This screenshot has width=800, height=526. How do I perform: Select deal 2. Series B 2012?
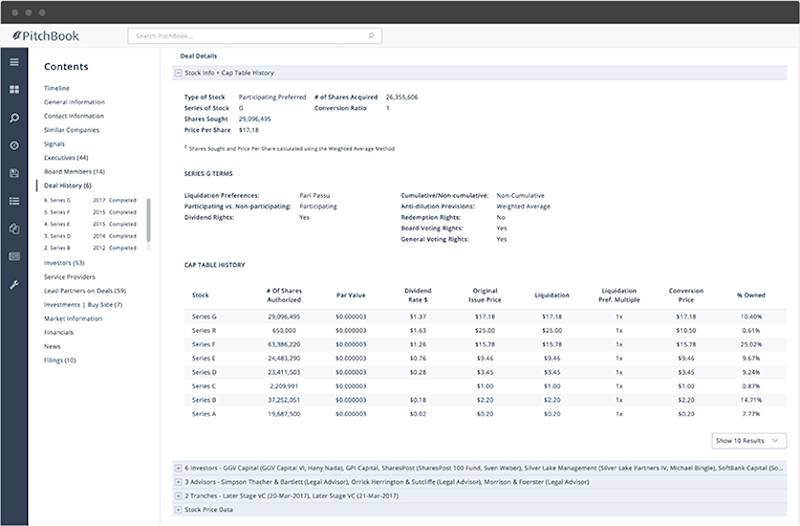(90, 248)
